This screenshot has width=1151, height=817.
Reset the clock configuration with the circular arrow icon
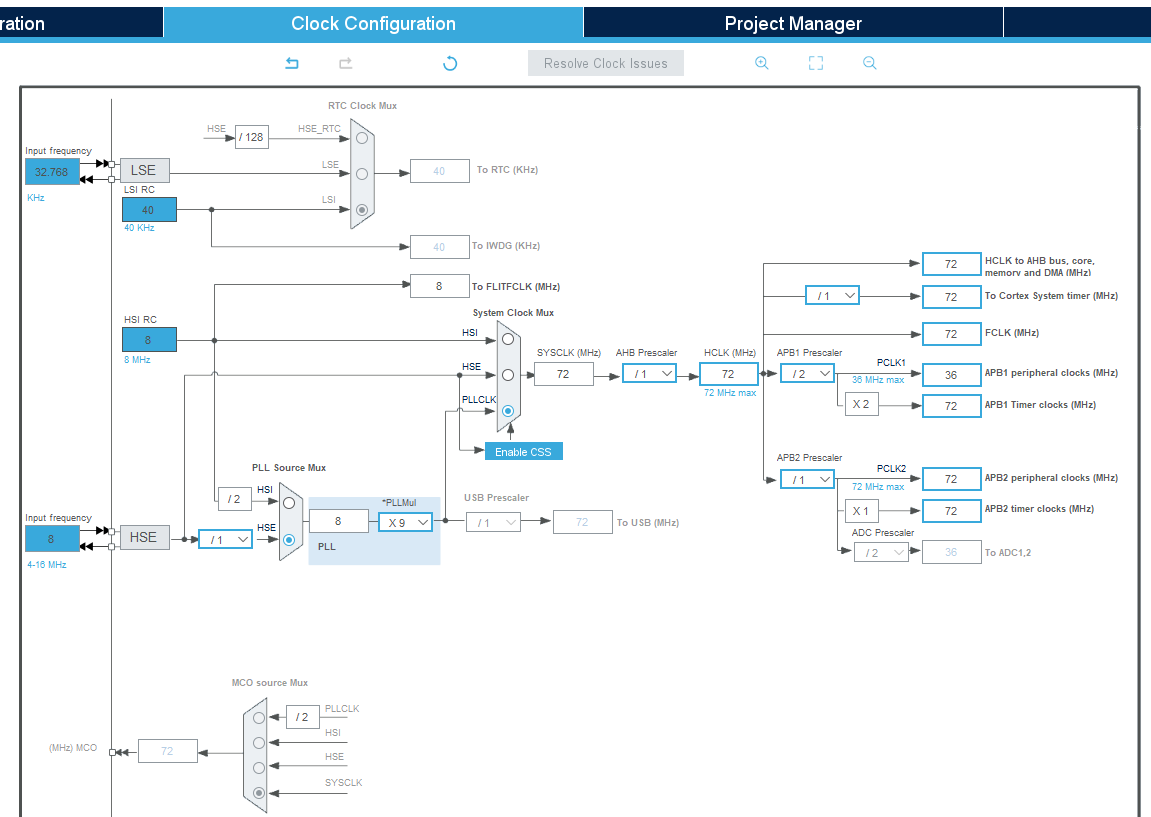[x=450, y=63]
